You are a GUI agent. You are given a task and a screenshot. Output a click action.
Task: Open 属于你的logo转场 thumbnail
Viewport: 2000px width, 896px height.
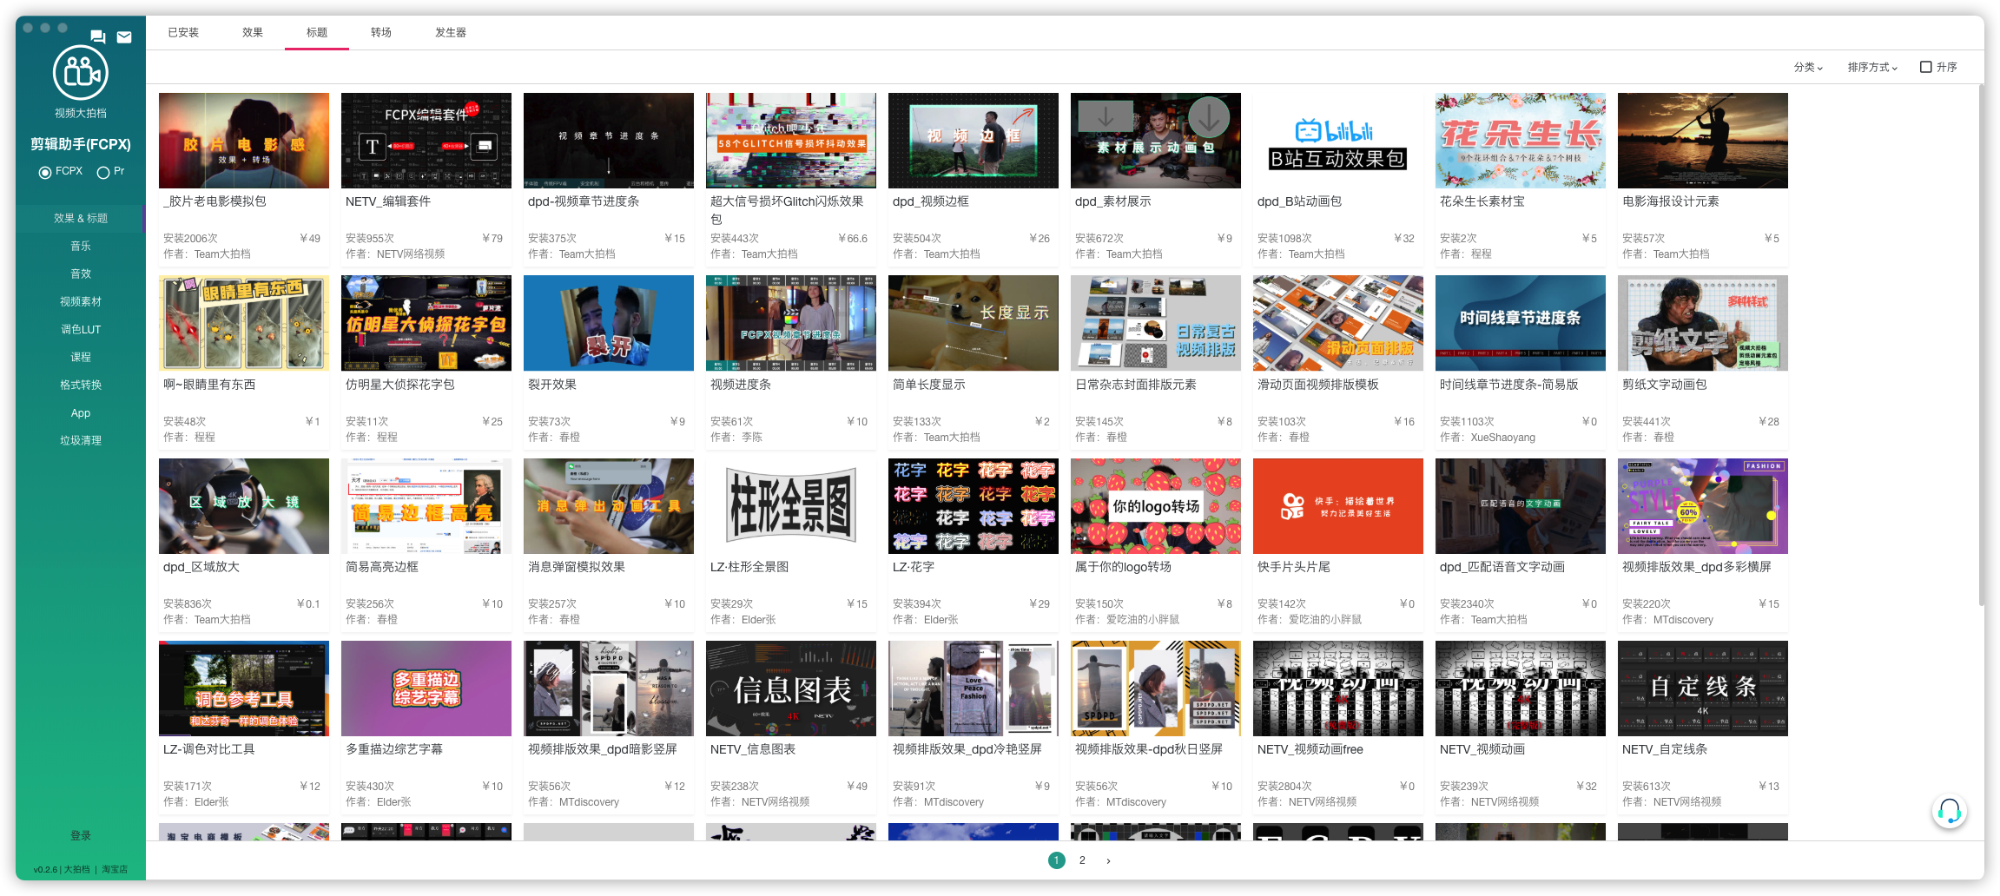click(1156, 506)
